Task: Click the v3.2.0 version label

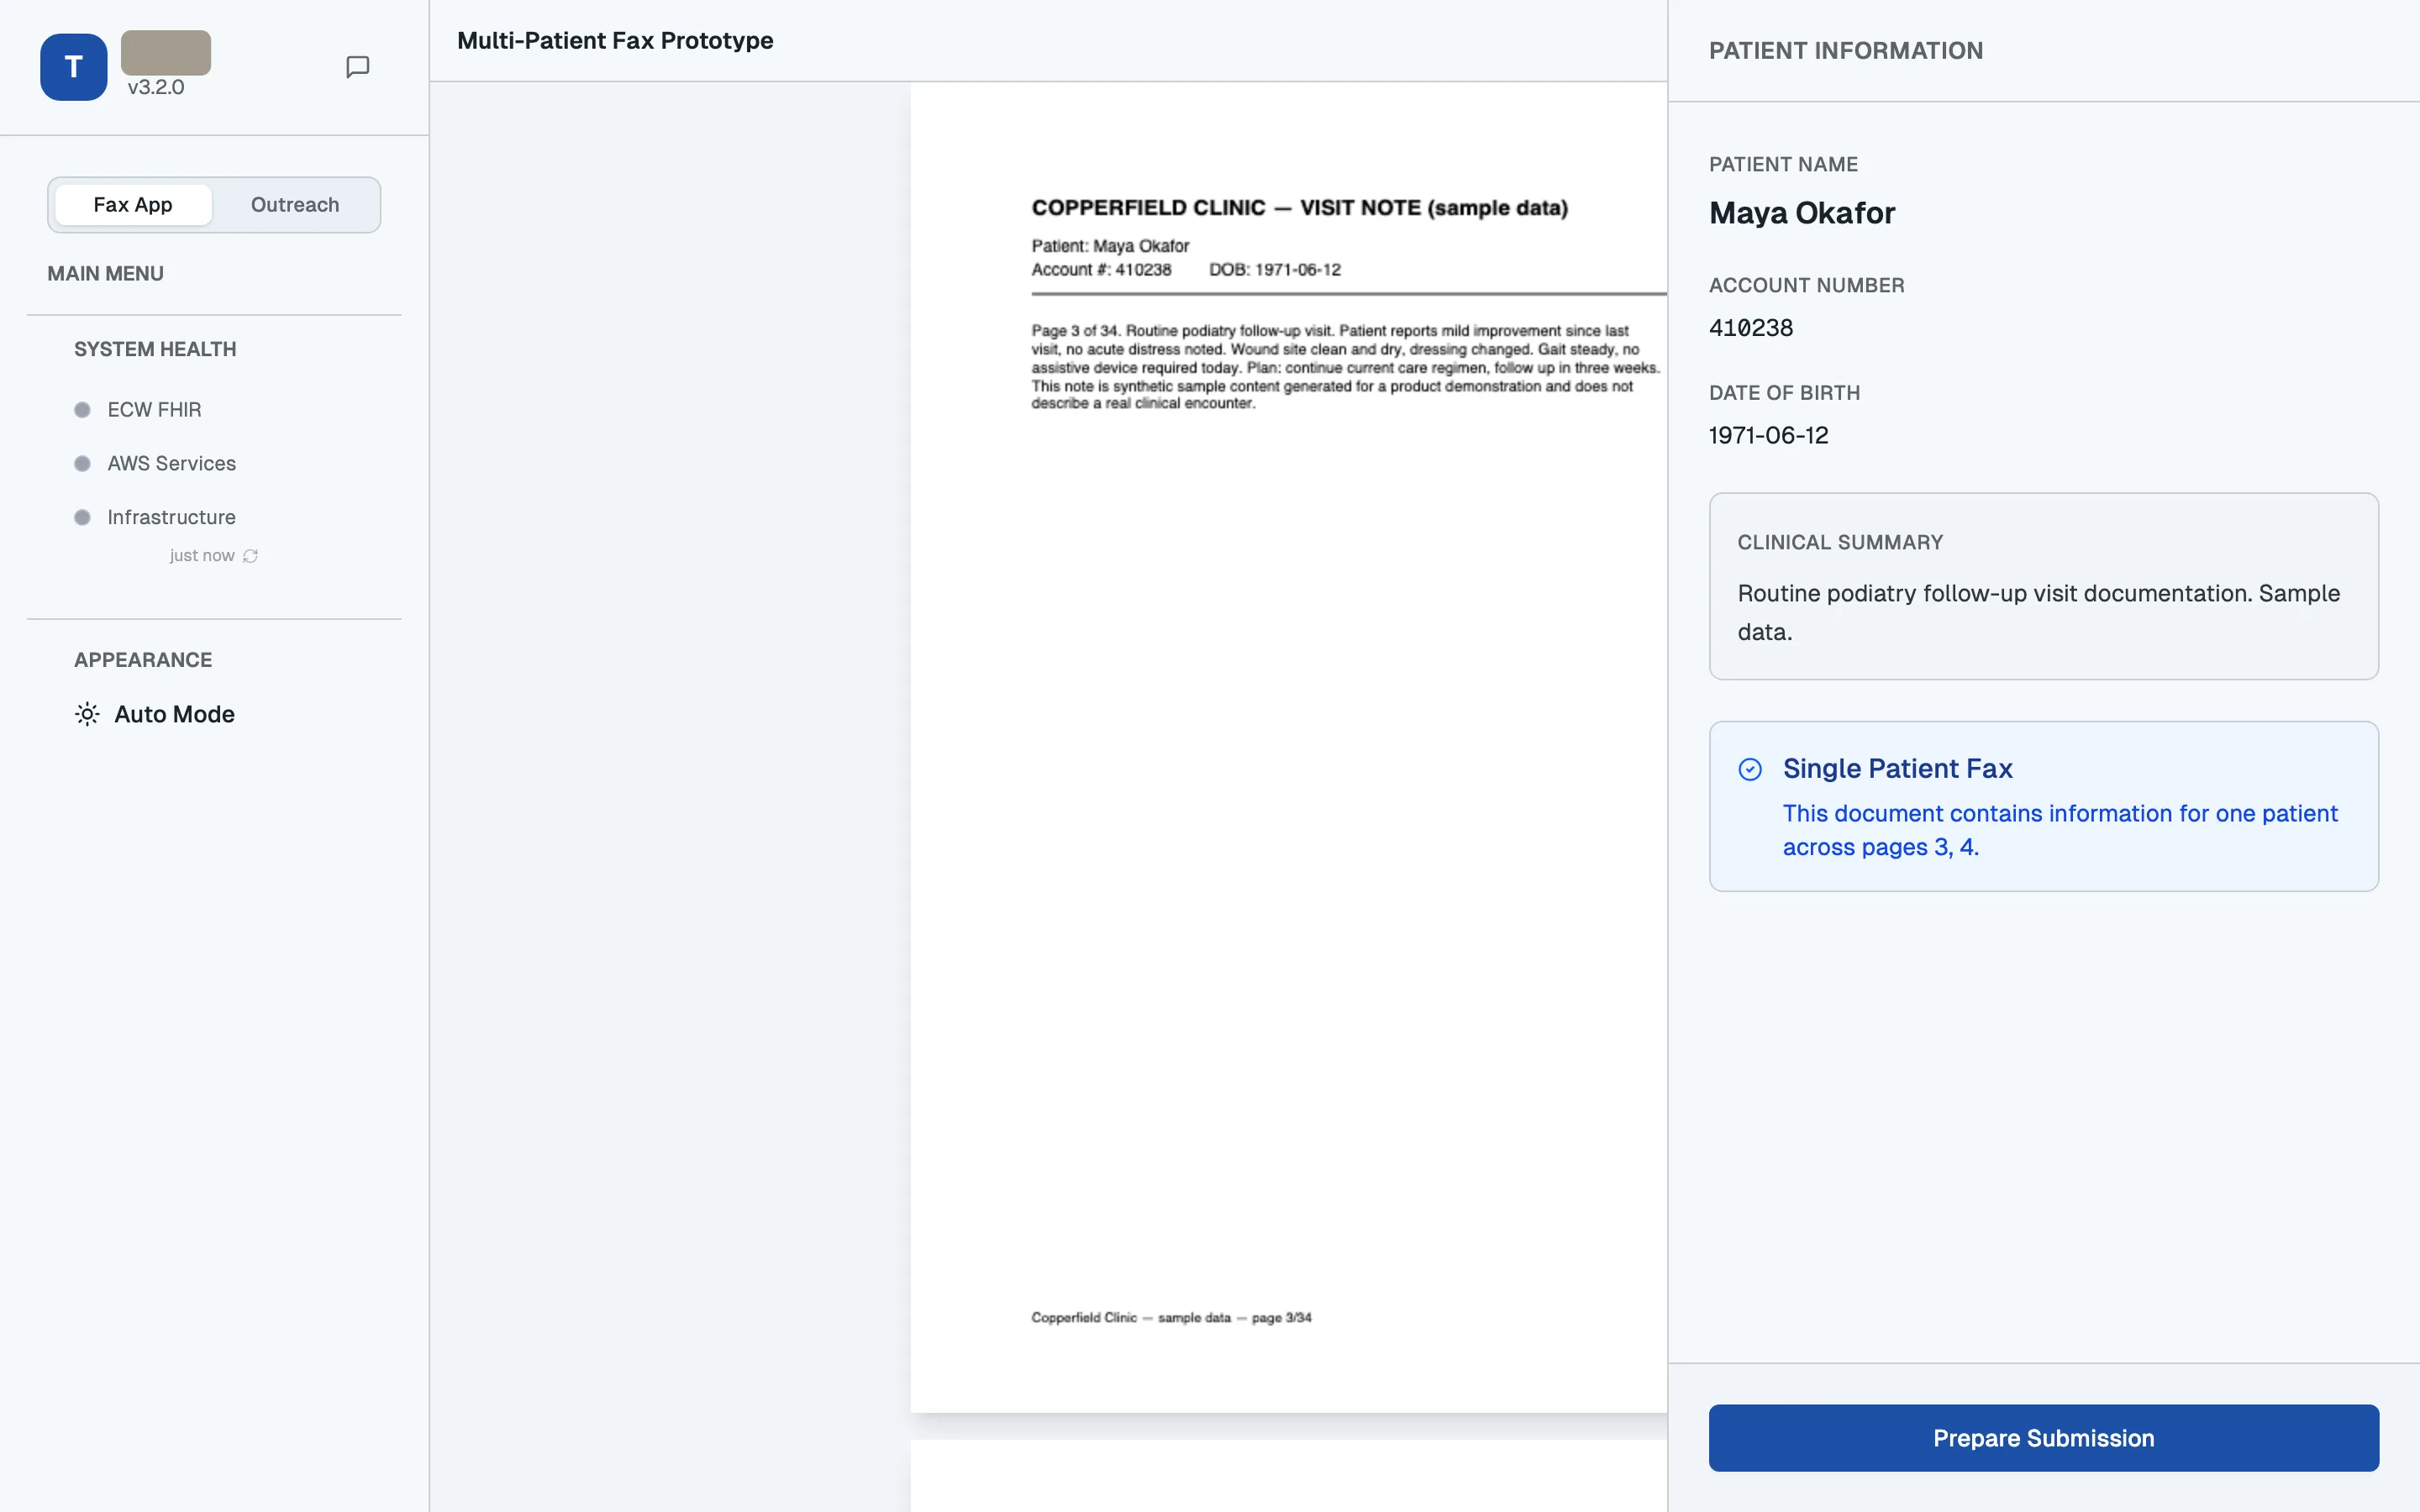Action: (156, 87)
